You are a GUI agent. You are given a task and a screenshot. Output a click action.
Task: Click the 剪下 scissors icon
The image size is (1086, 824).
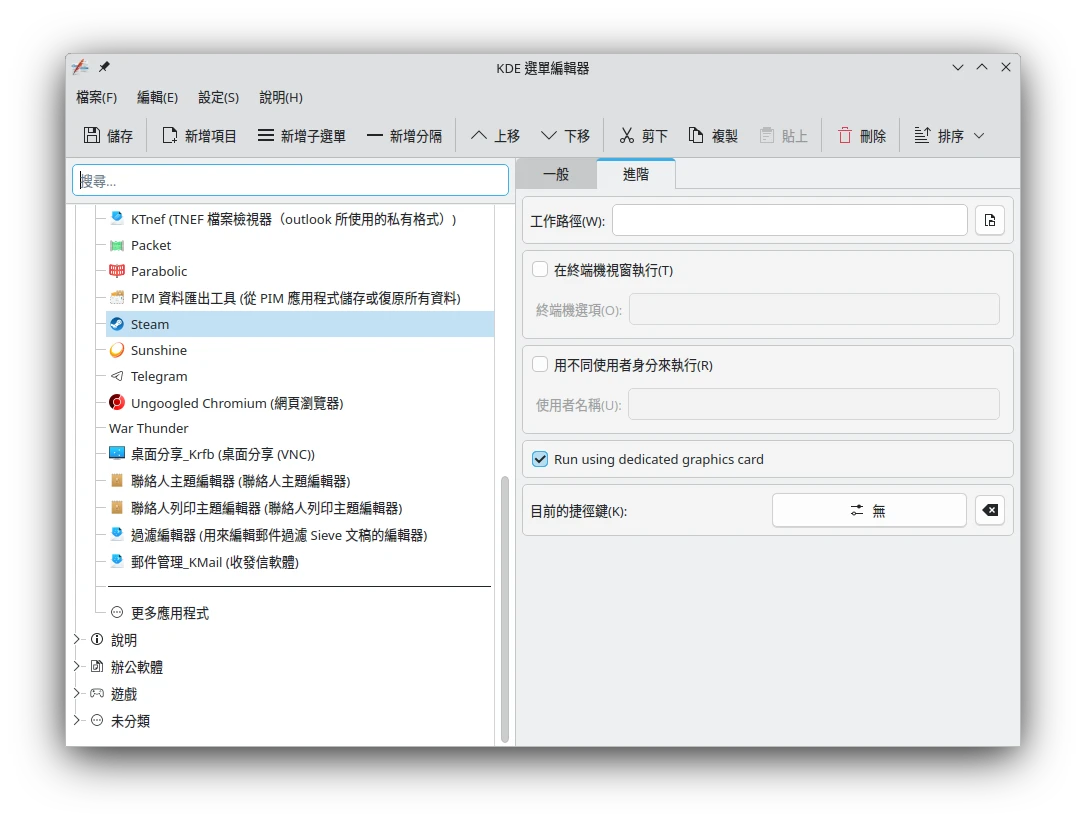point(627,136)
